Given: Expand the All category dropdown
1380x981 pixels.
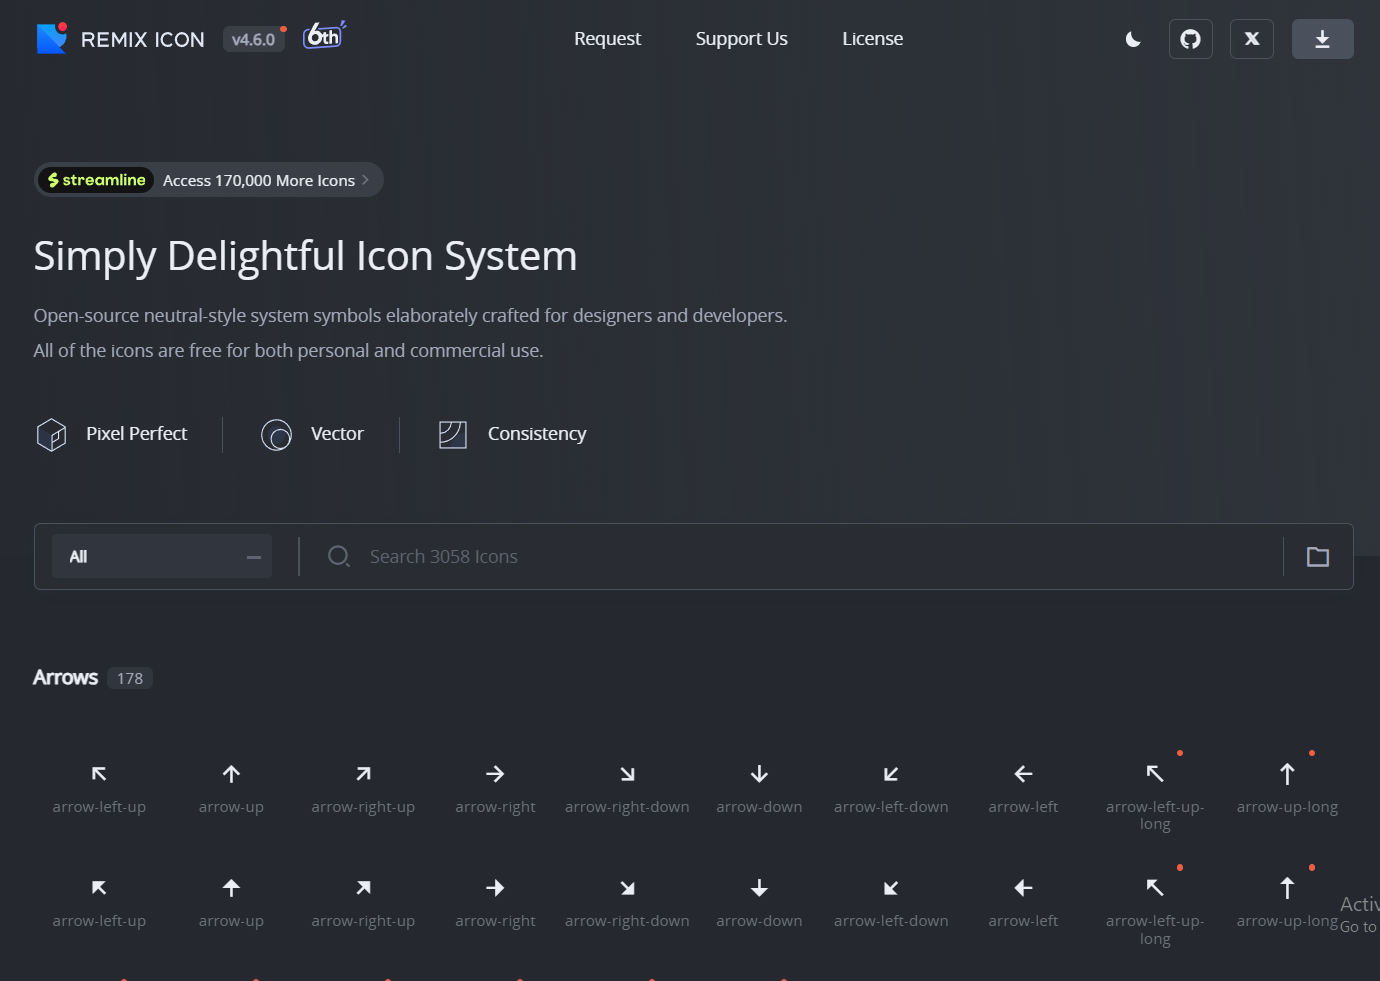Looking at the screenshot, I should (162, 557).
